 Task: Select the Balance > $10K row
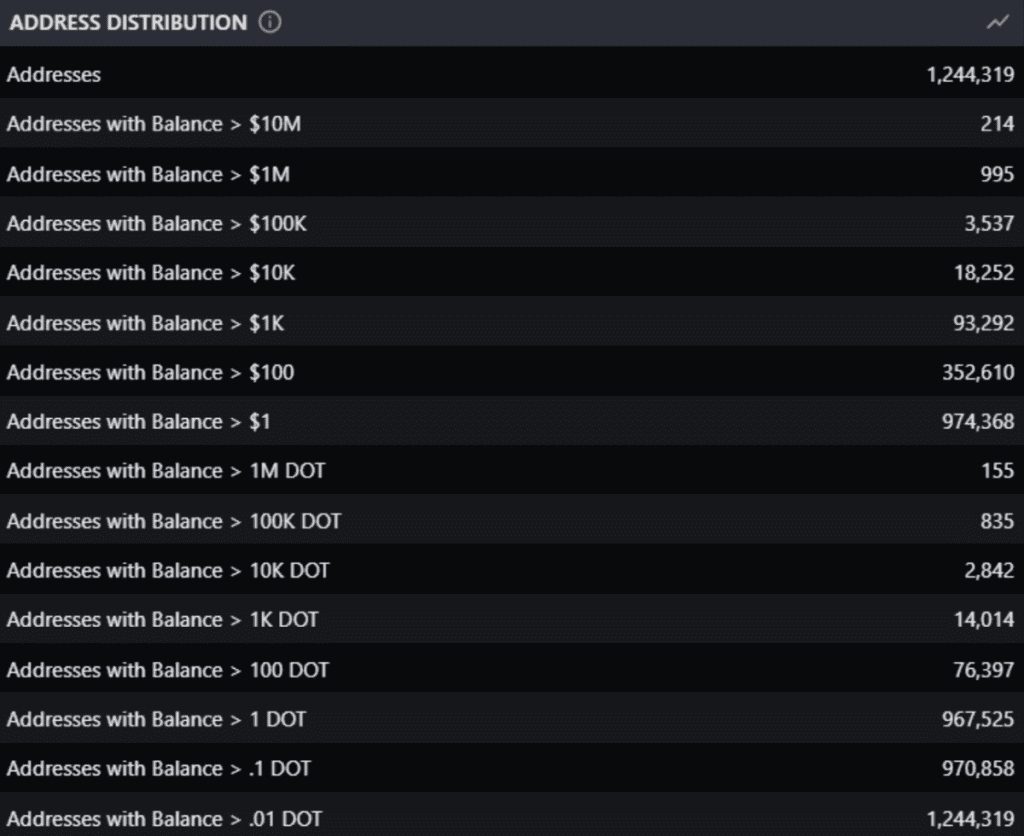pyautogui.click(x=512, y=272)
